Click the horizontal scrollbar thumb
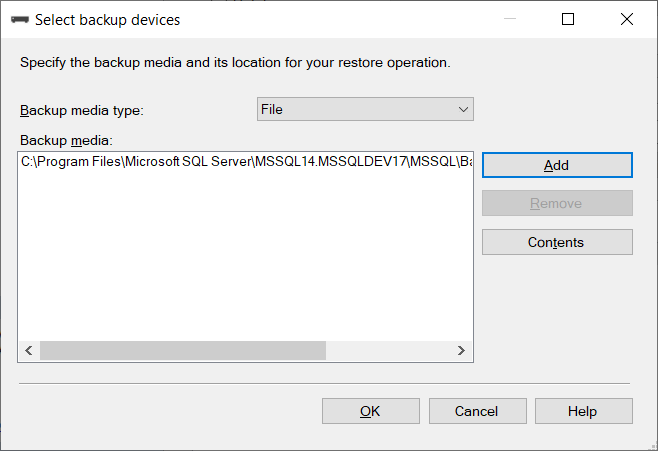Viewport: 658px width, 451px height. (183, 351)
